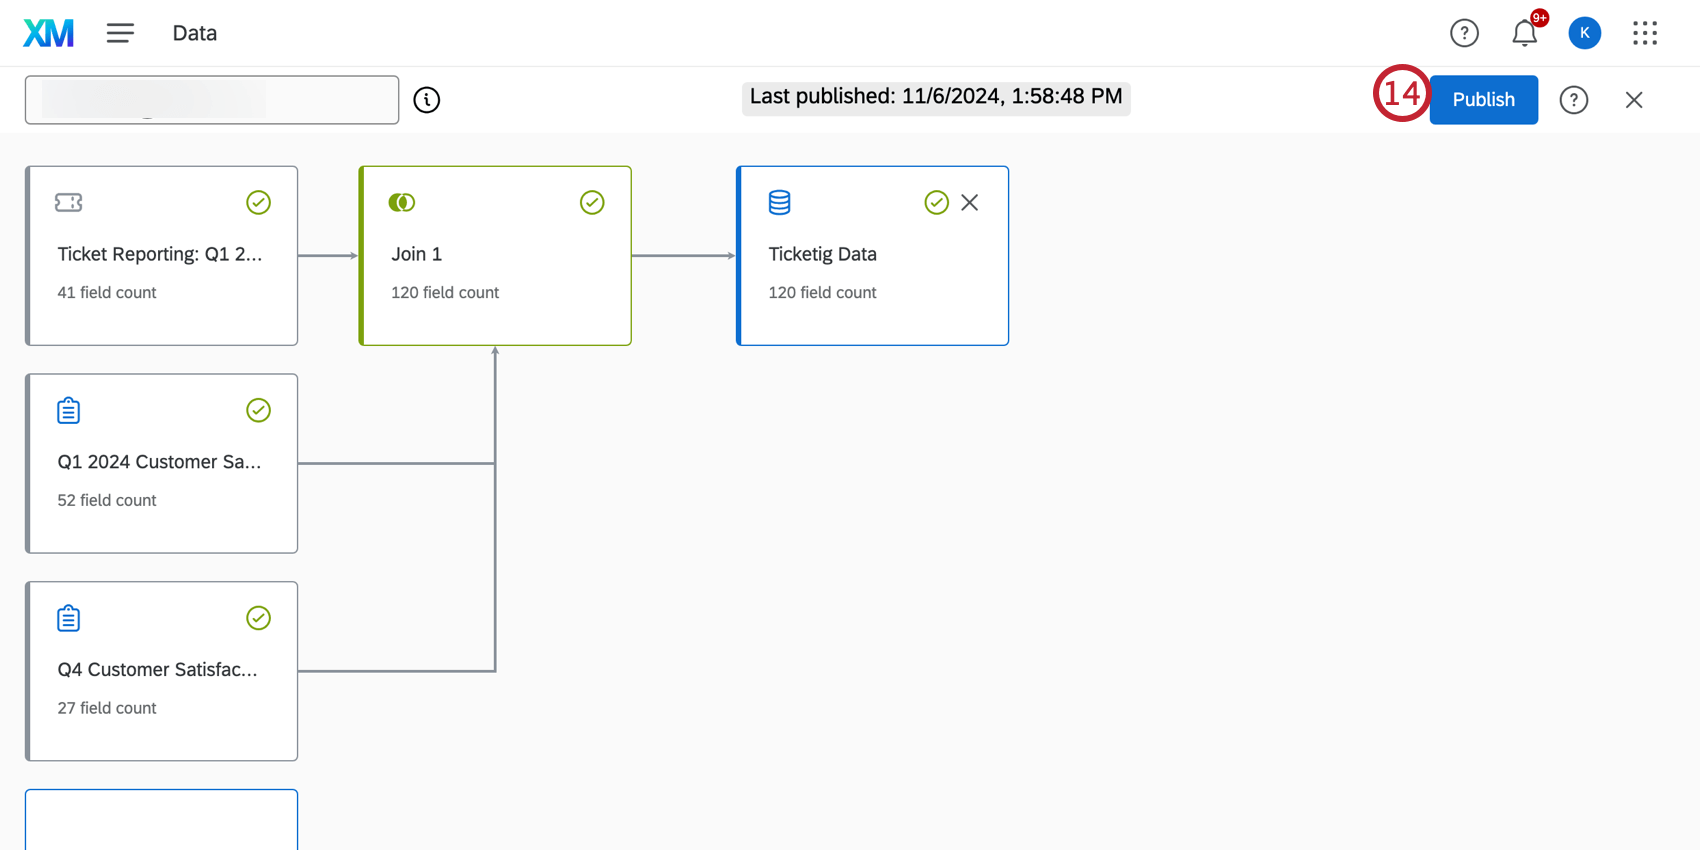Select the Data breadcrumb in the header

(194, 32)
